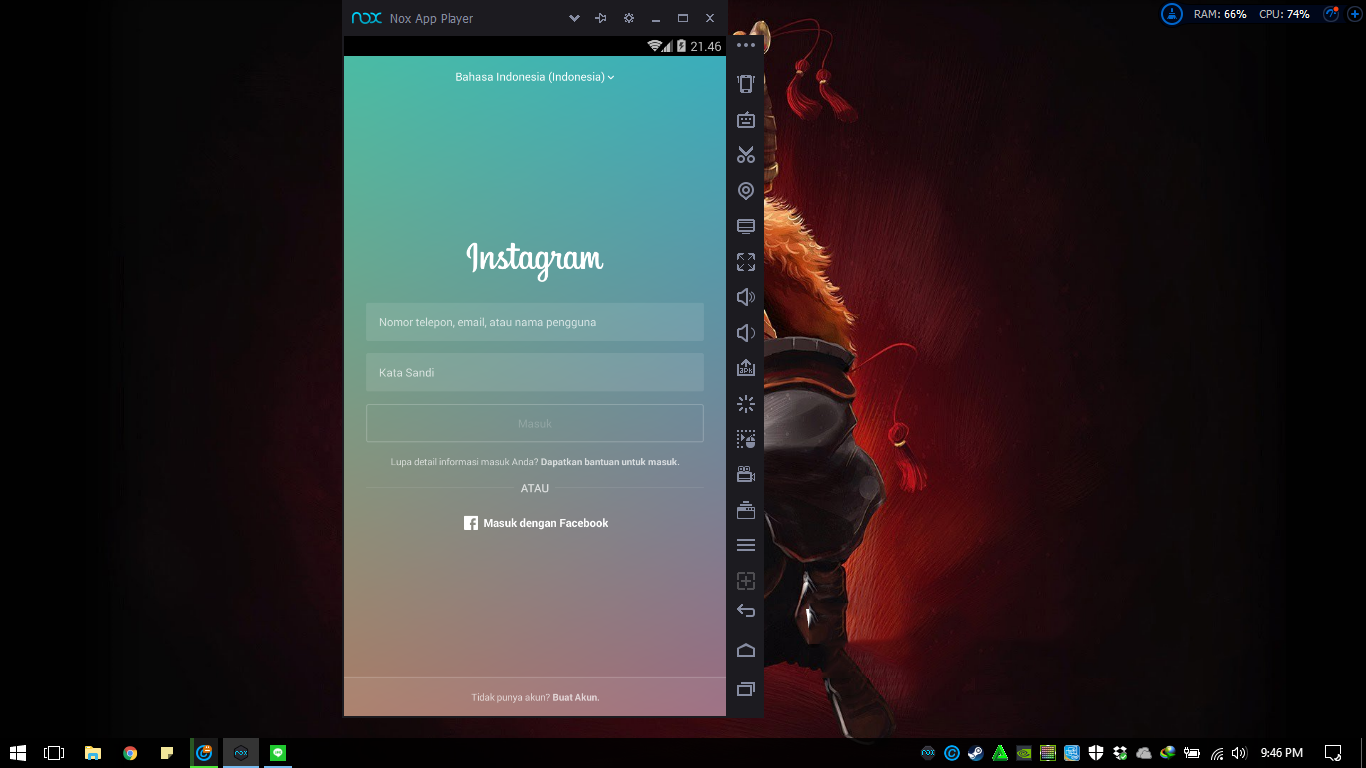Switch to LINE app on the taskbar
Viewport: 1366px width, 768px height.
pyautogui.click(x=278, y=753)
